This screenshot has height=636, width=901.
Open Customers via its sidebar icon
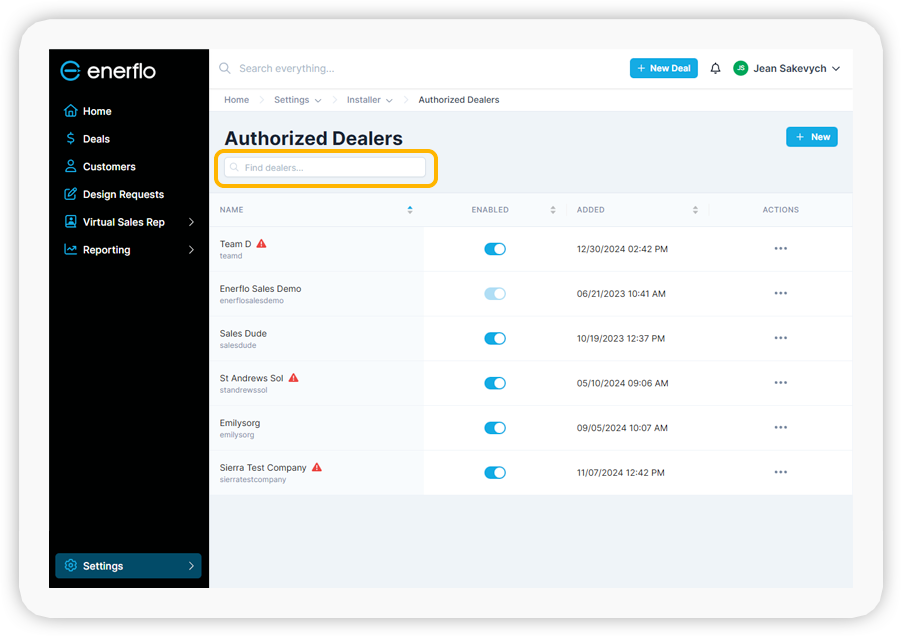point(72,166)
